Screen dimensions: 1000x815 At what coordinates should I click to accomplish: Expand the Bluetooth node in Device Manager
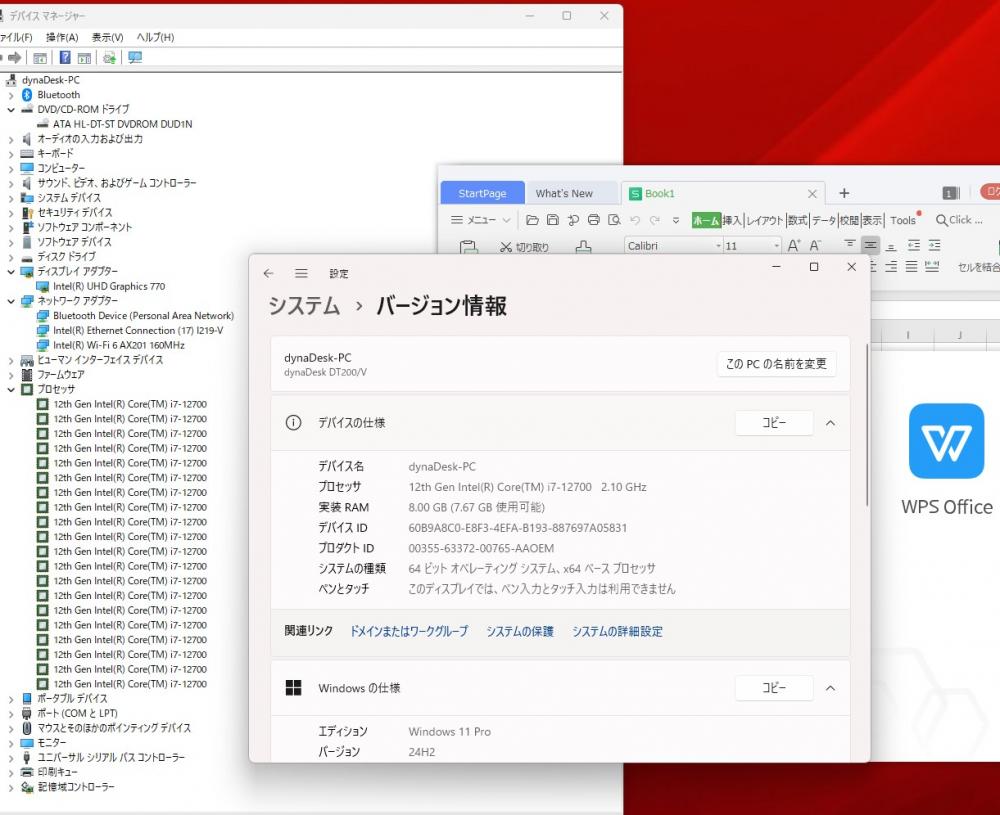click(10, 95)
